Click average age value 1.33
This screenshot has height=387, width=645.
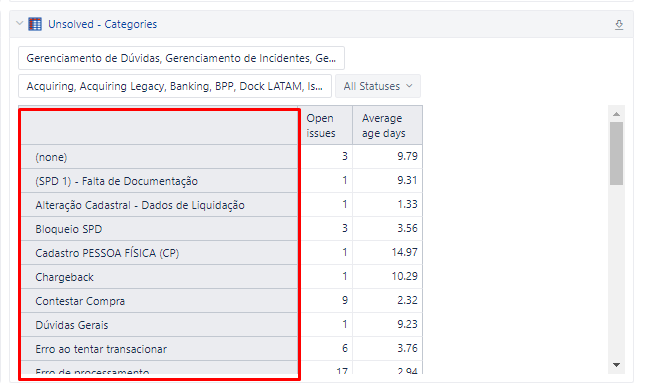pyautogui.click(x=407, y=204)
